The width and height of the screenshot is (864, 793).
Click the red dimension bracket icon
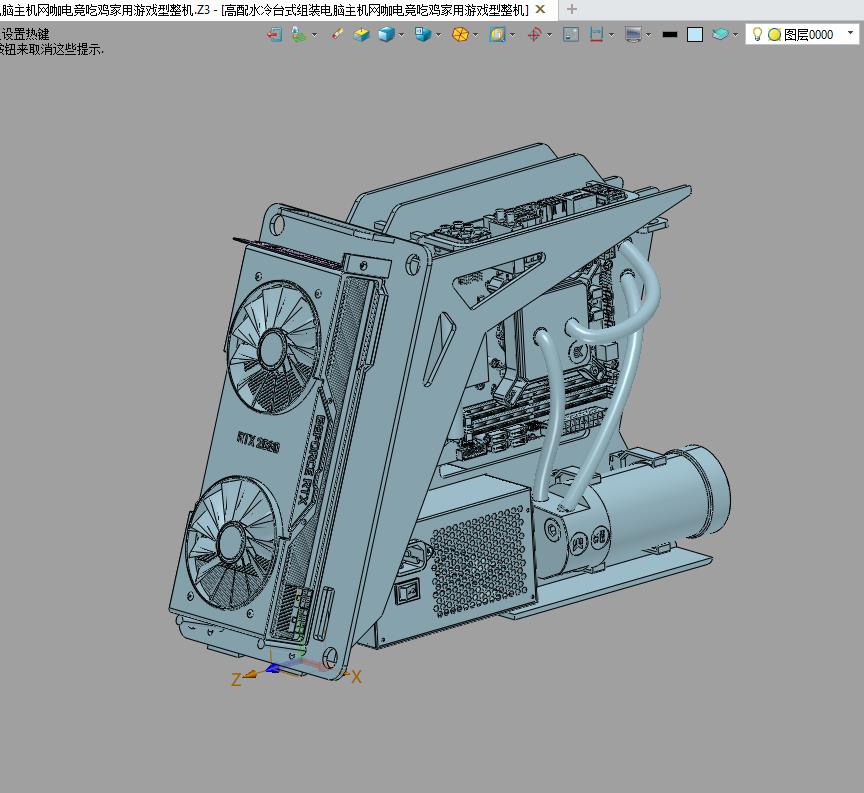click(x=596, y=34)
